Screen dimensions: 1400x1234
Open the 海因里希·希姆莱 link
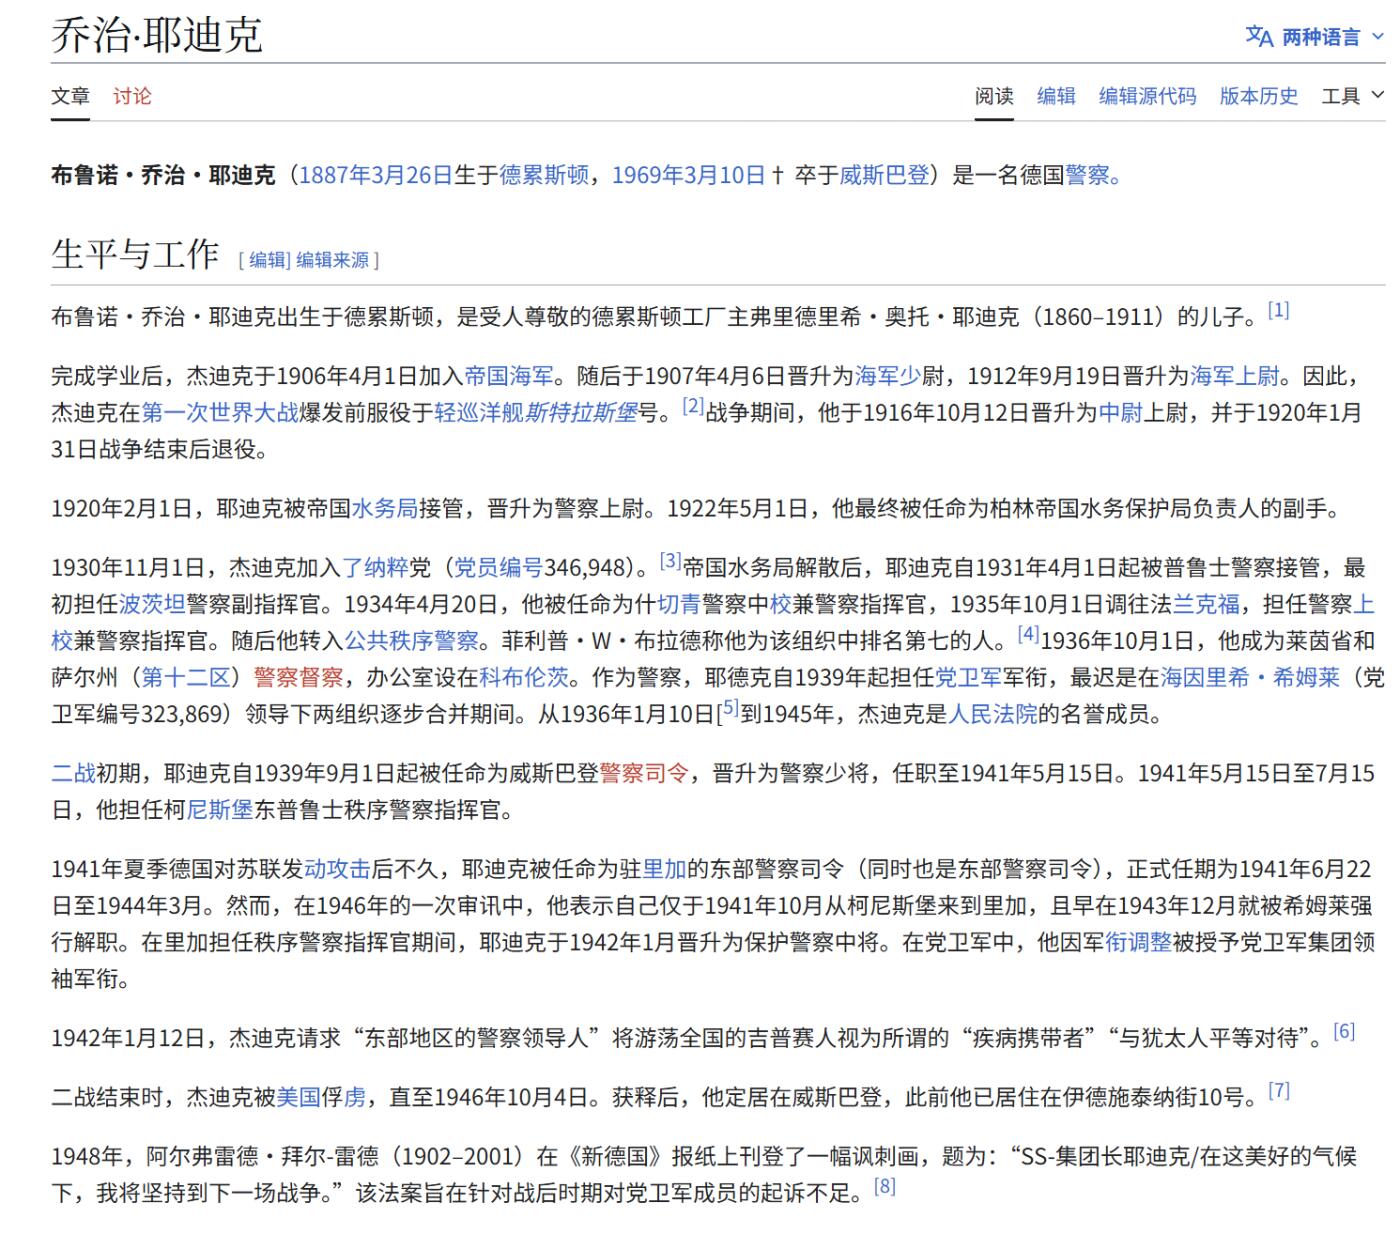[1249, 677]
